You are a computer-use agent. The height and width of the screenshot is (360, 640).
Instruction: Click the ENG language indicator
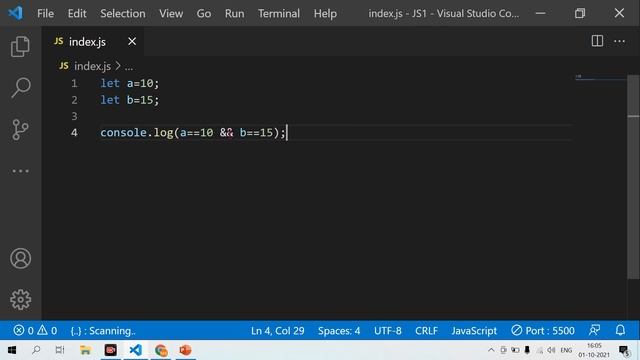coord(566,350)
